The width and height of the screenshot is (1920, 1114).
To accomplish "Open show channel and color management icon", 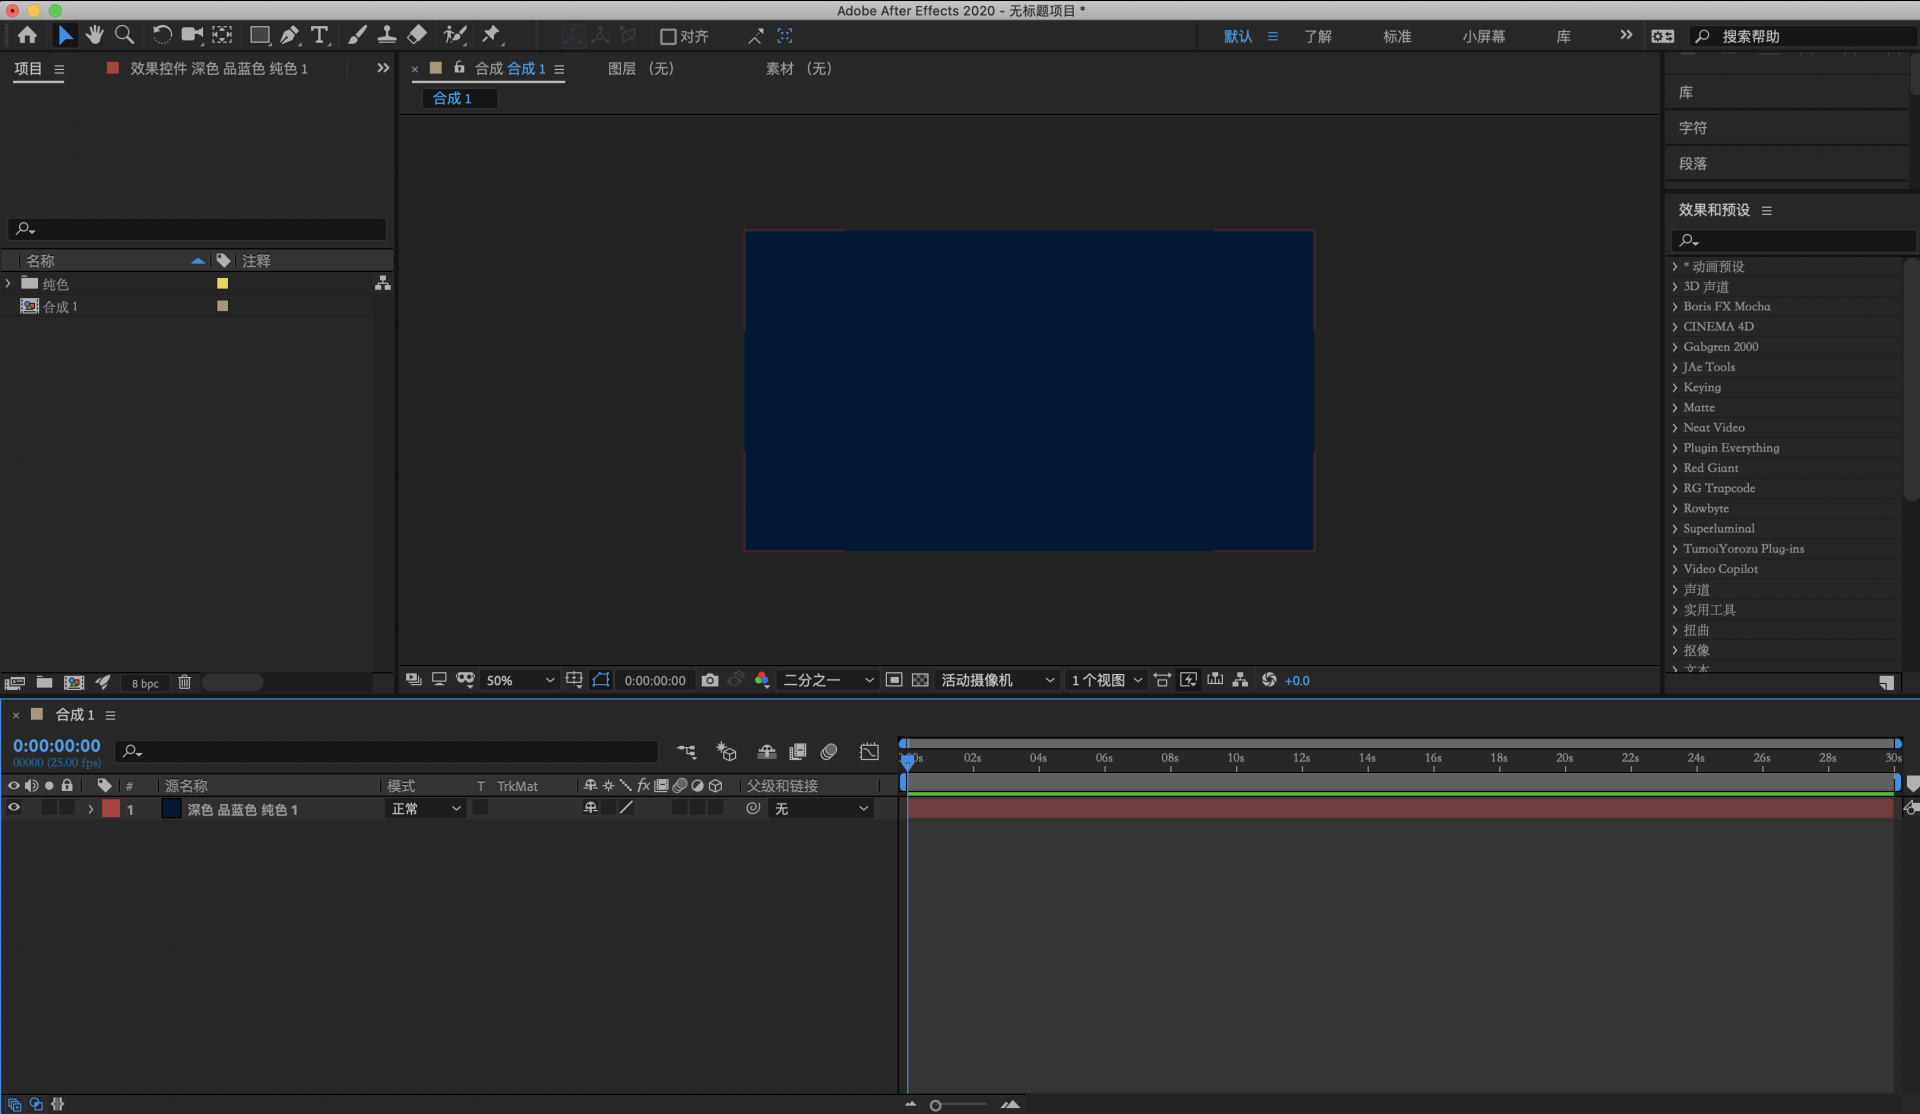I will (762, 680).
